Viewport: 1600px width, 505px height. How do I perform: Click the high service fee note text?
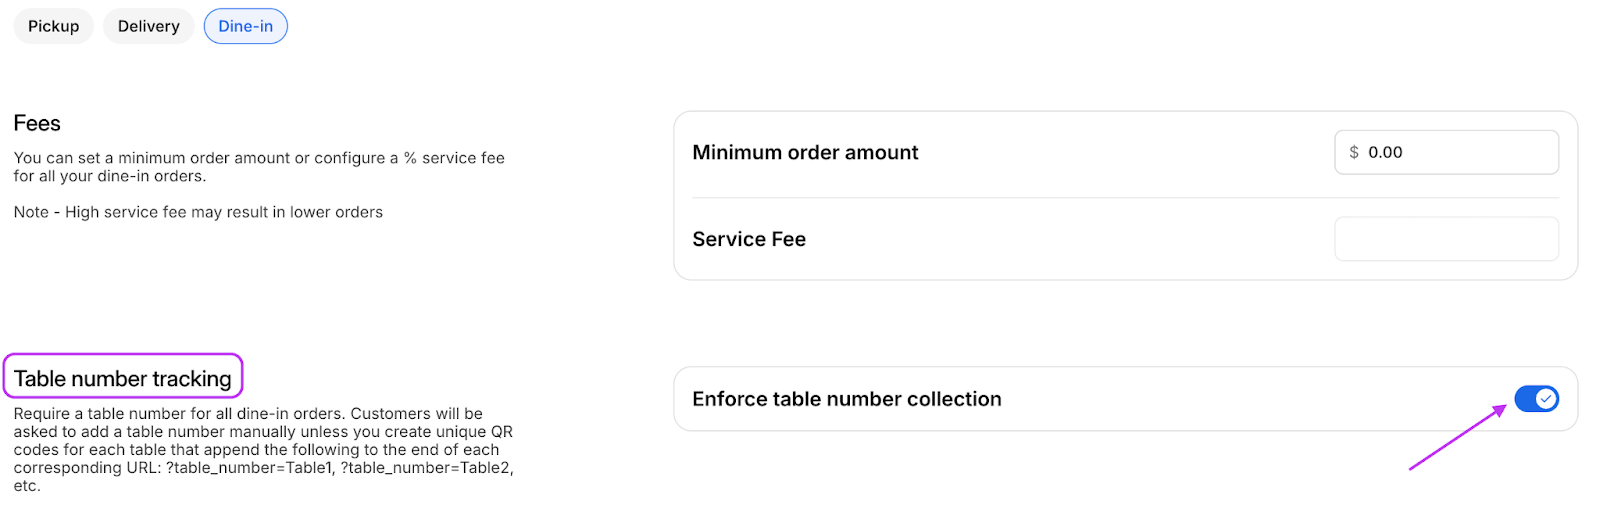198,212
